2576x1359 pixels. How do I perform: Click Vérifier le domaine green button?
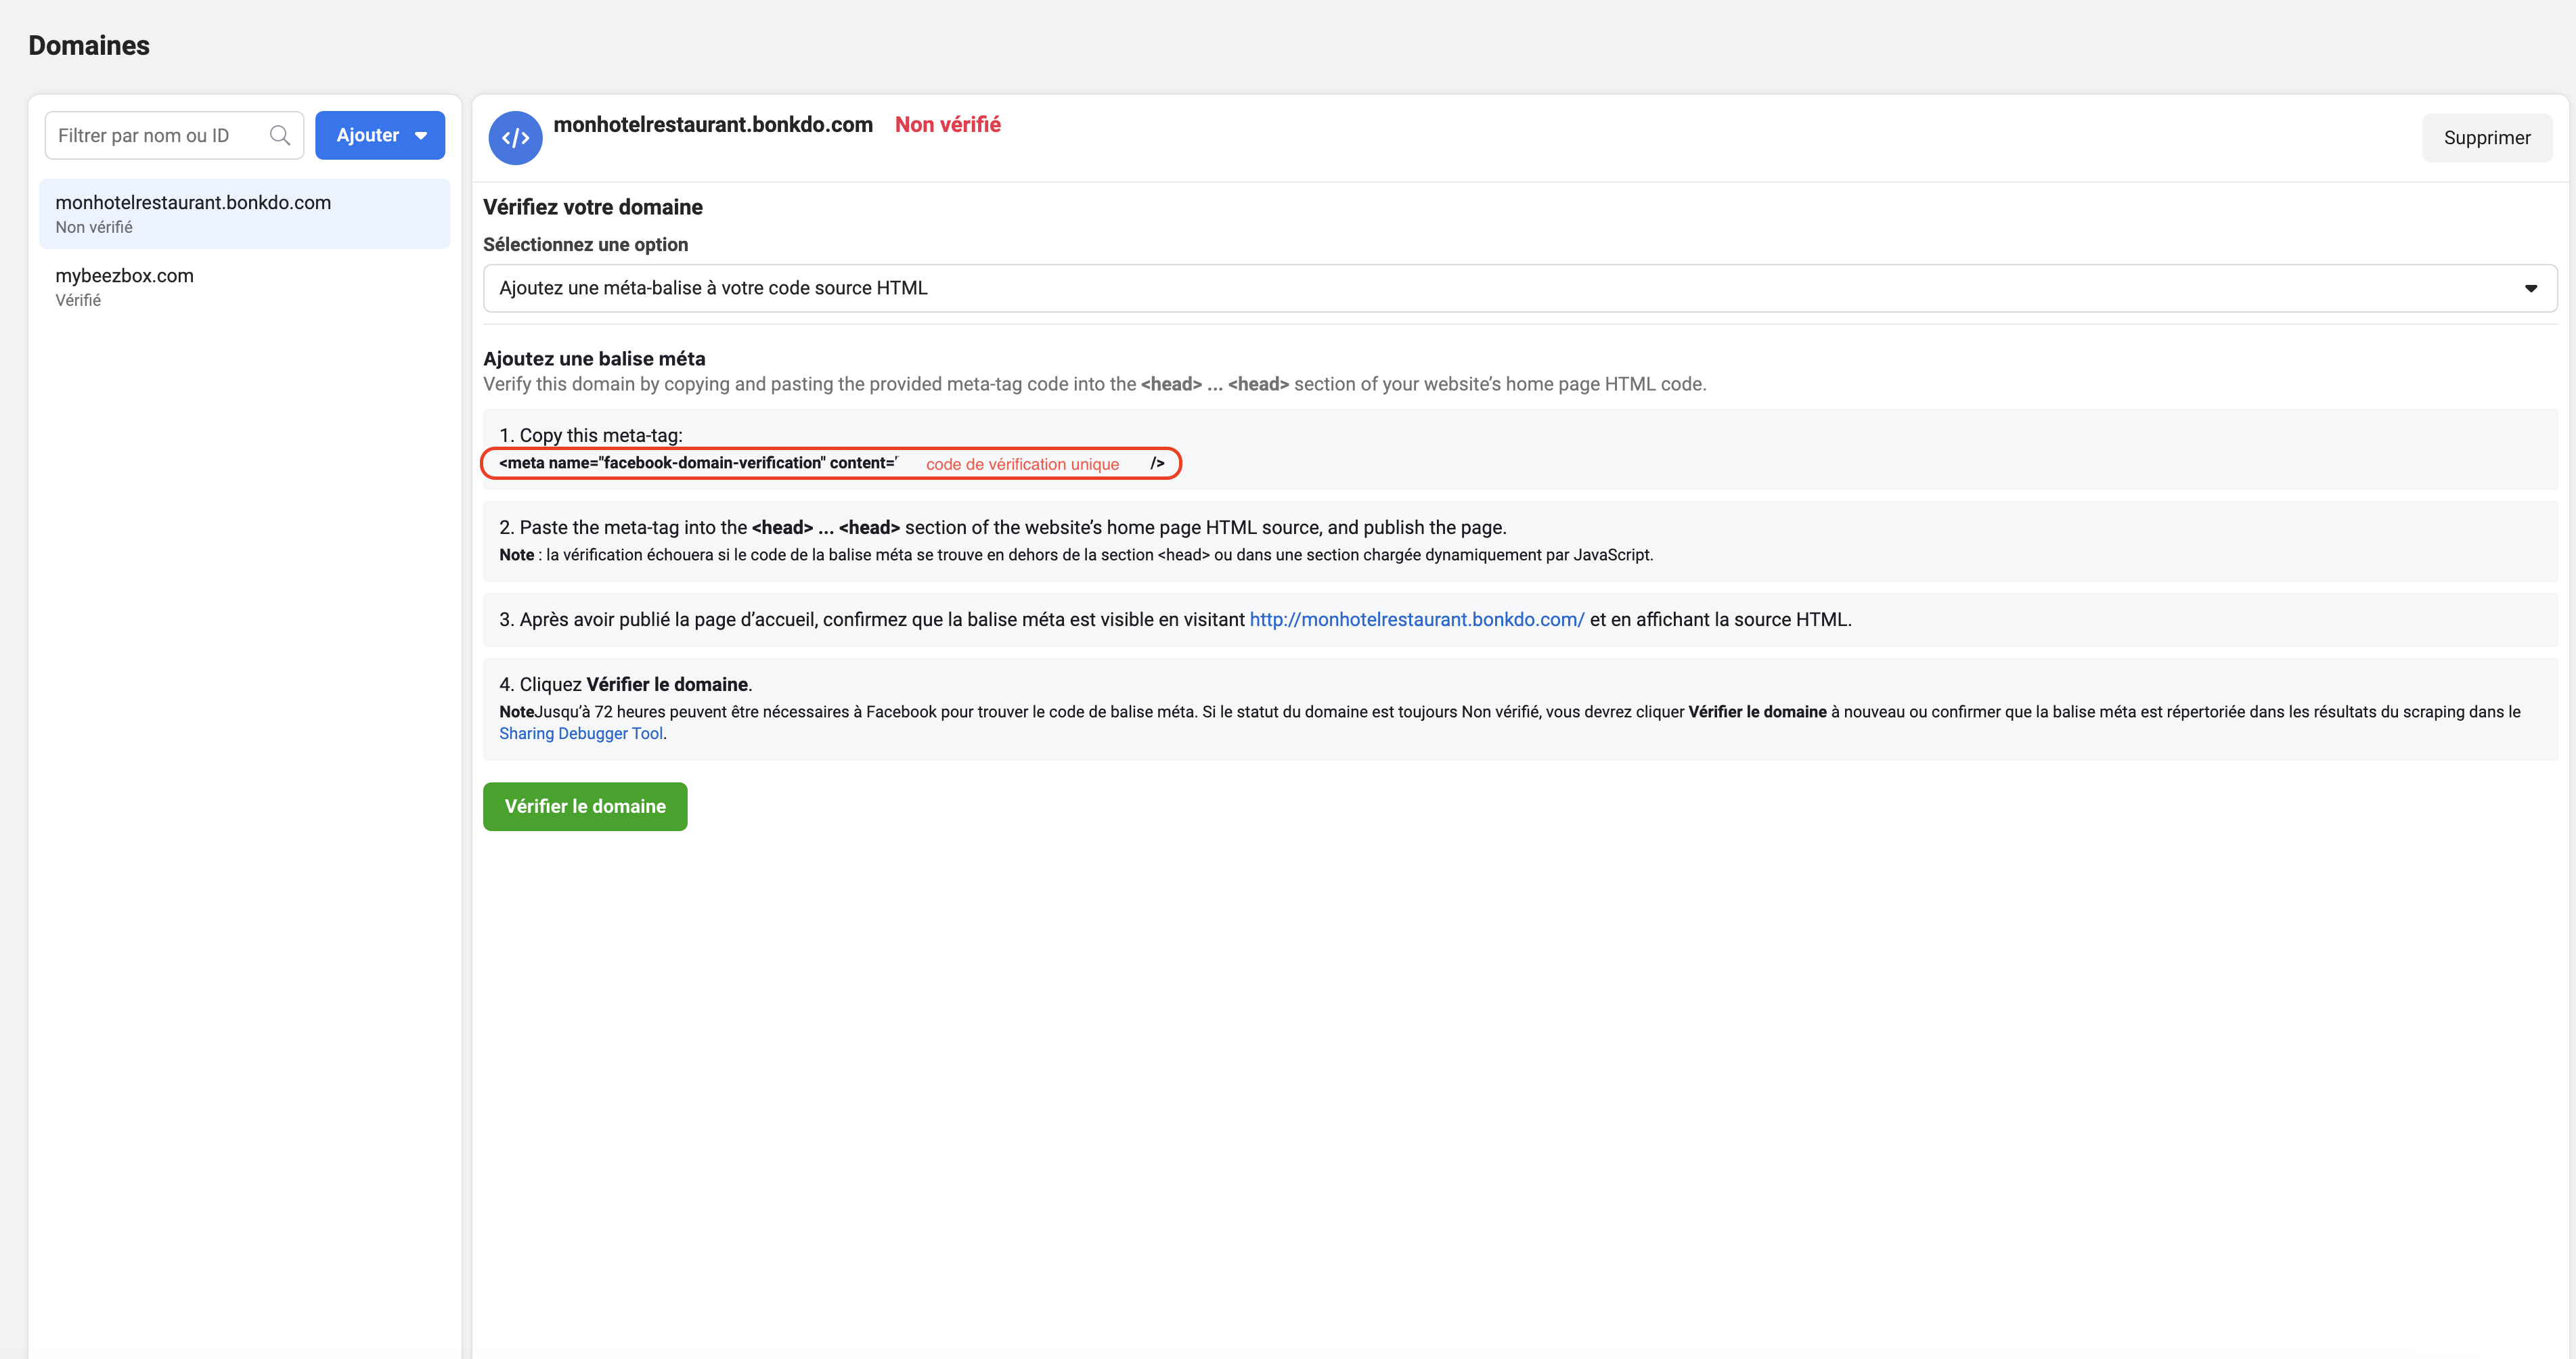(585, 806)
